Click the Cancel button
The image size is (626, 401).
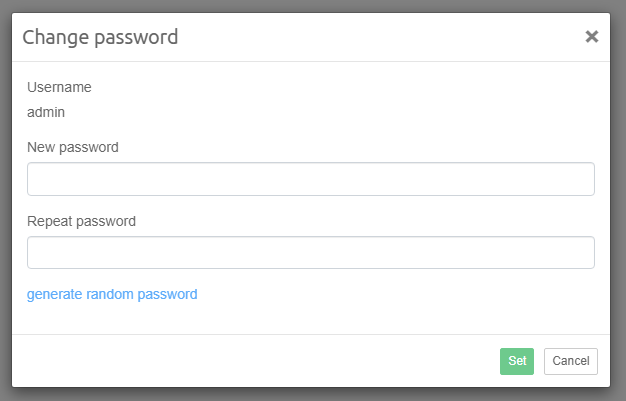click(x=570, y=361)
